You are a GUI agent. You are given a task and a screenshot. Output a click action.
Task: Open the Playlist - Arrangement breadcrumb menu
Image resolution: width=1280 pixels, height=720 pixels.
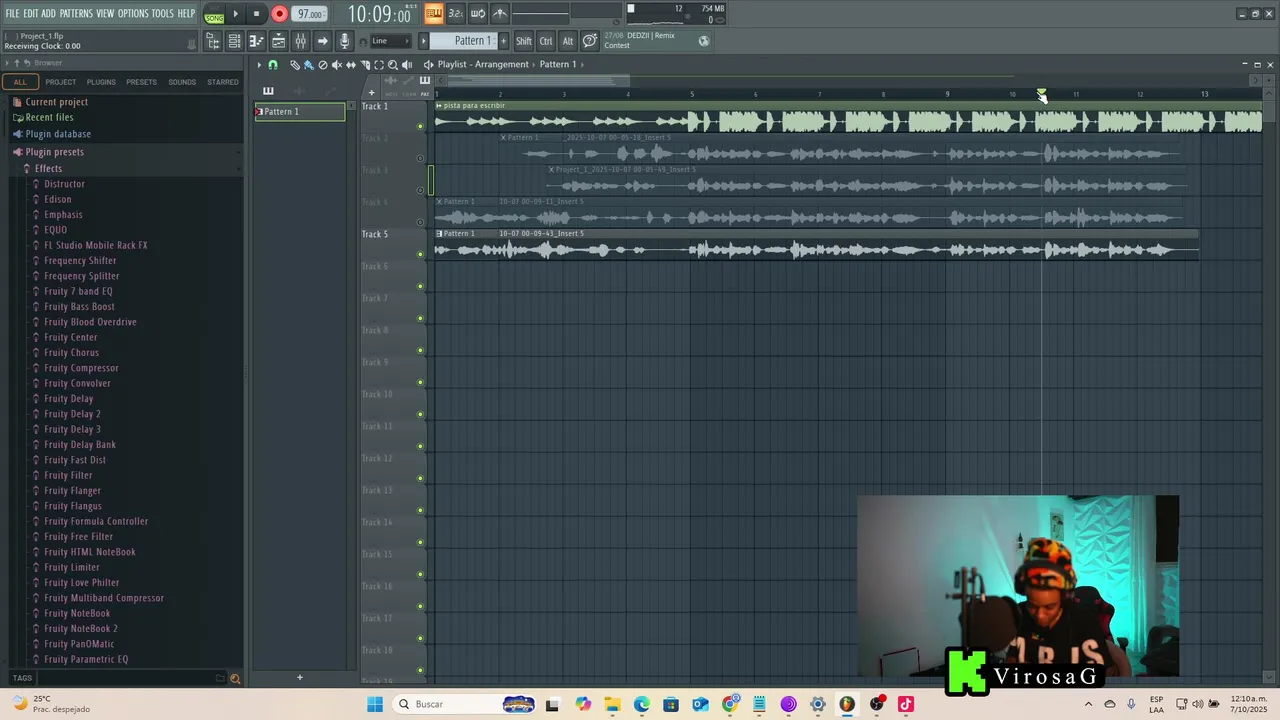(x=483, y=64)
